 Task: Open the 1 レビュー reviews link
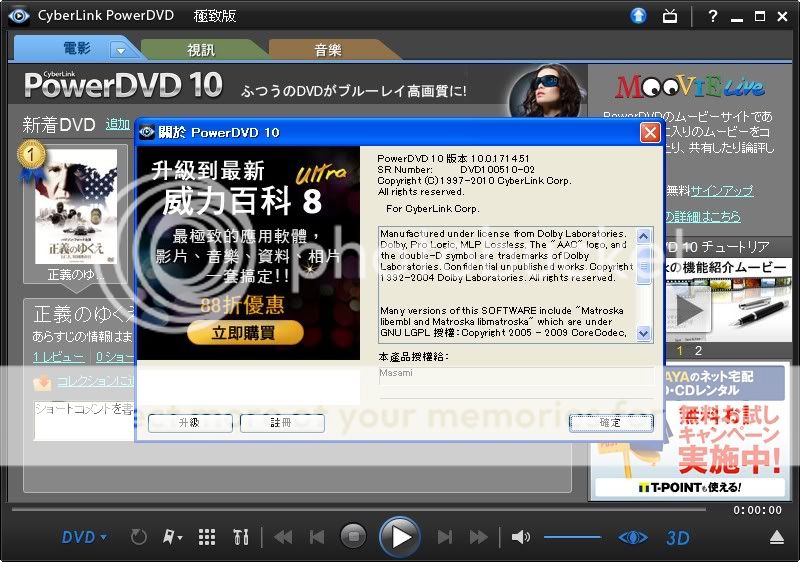(x=59, y=357)
